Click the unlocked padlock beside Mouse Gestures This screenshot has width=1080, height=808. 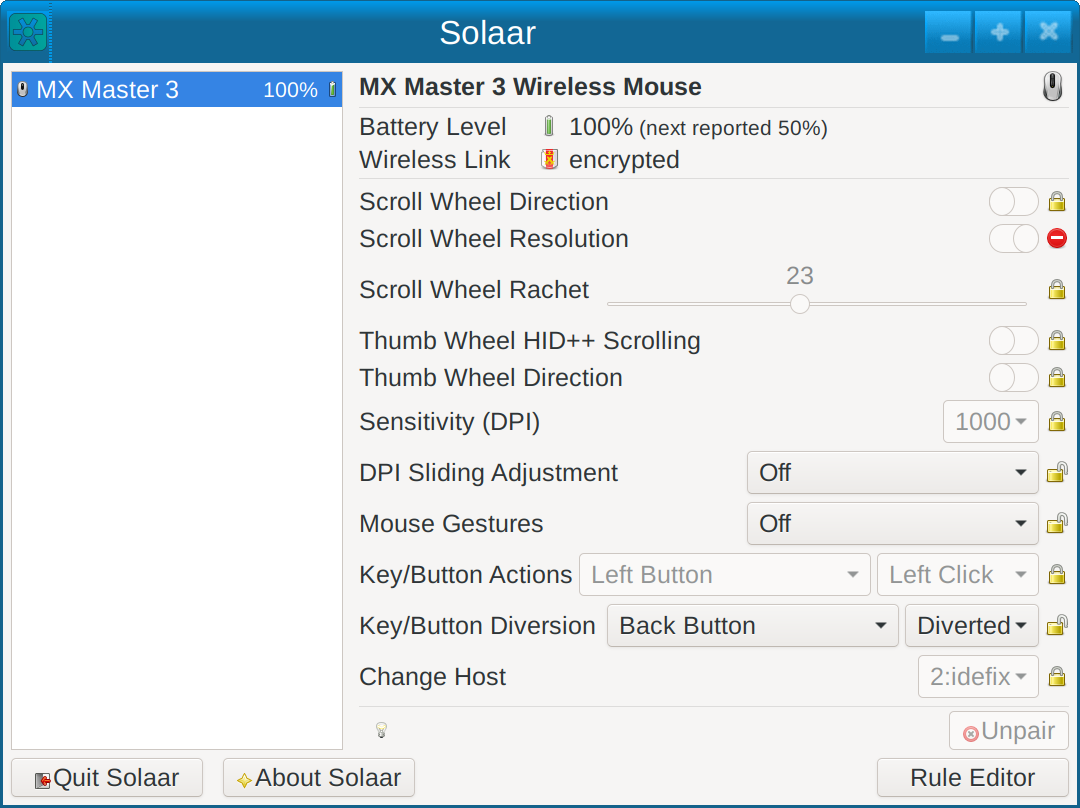click(1056, 524)
